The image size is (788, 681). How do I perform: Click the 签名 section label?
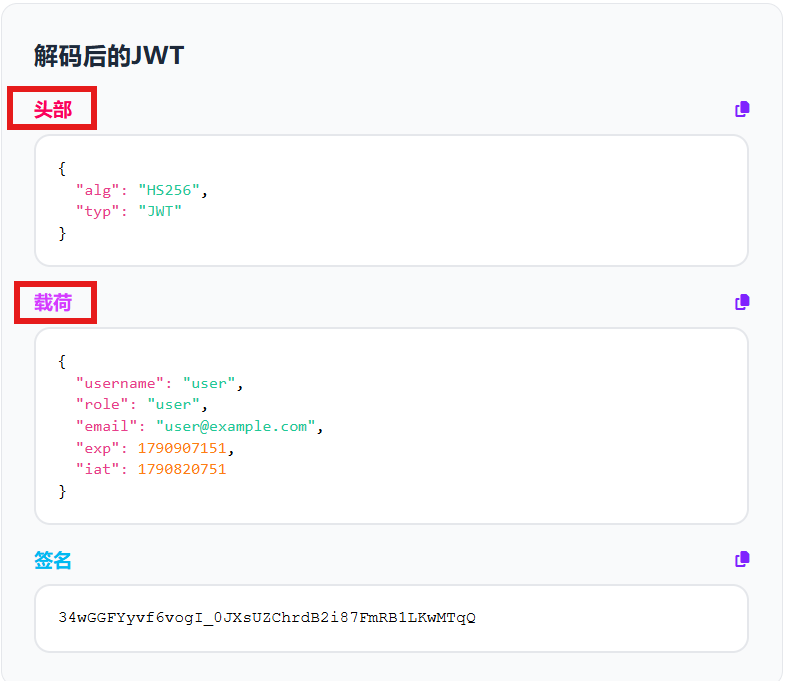coord(53,560)
